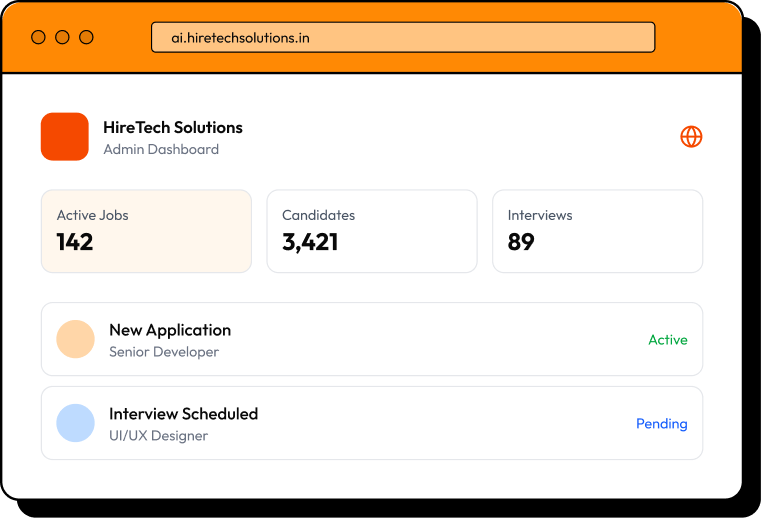Click the green Active status label
Screen dimensions: 761x518
point(667,340)
